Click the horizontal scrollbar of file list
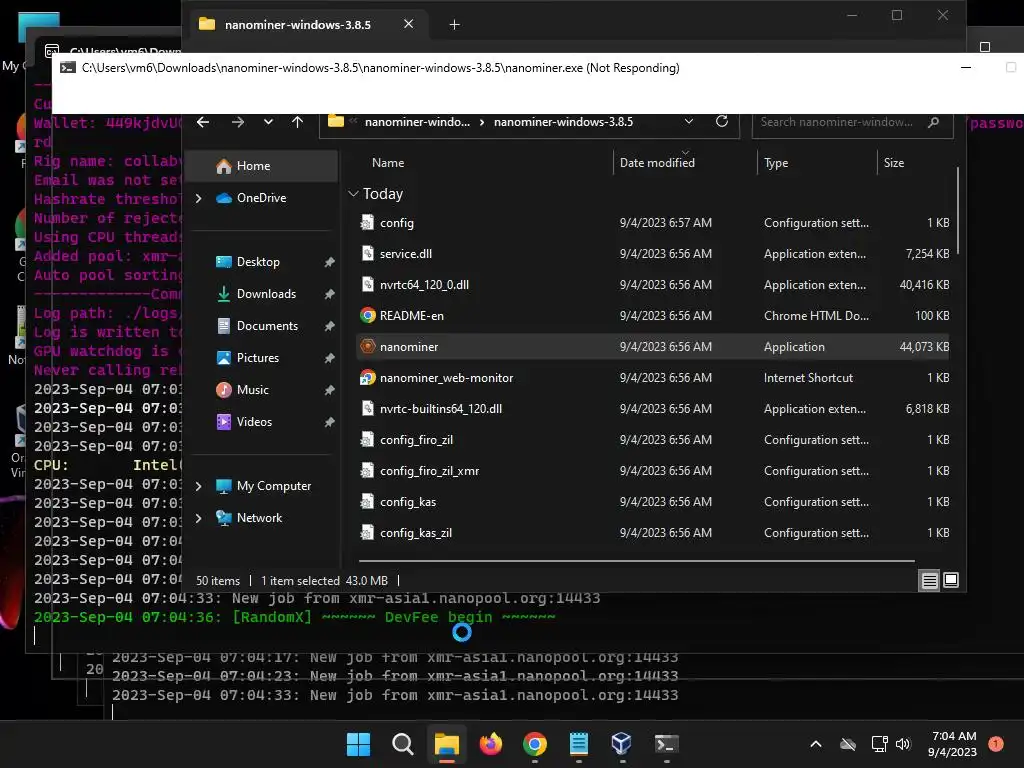The width and height of the screenshot is (1024, 768). [x=637, y=560]
